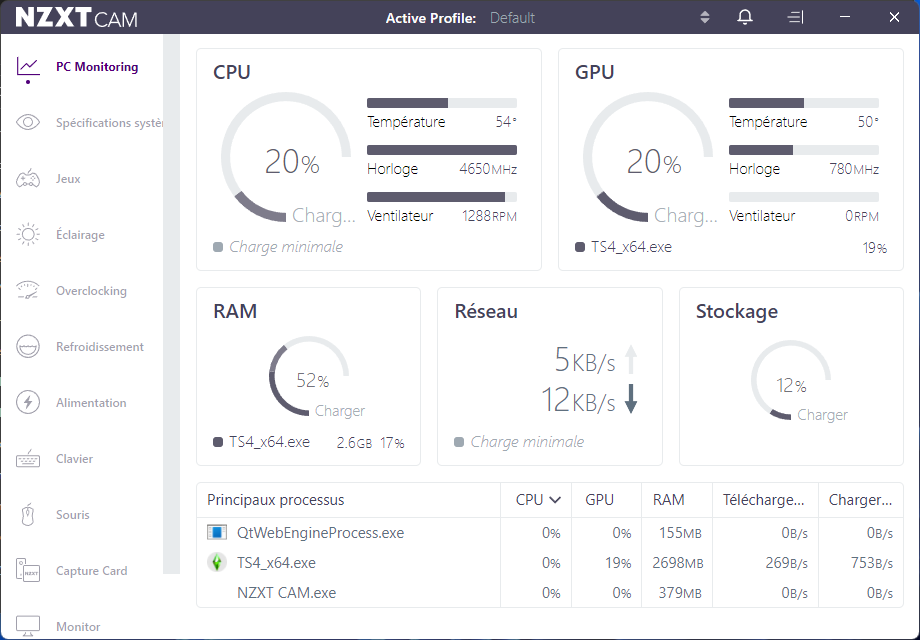Viewport: 920px width, 640px height.
Task: Open the Monitor menu item
Action: coord(78,627)
